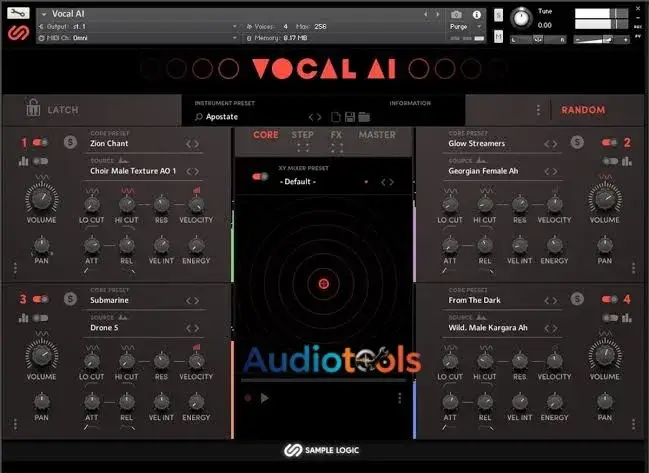Open core 3 three-dot options menu
The width and height of the screenshot is (649, 473).
[15, 424]
